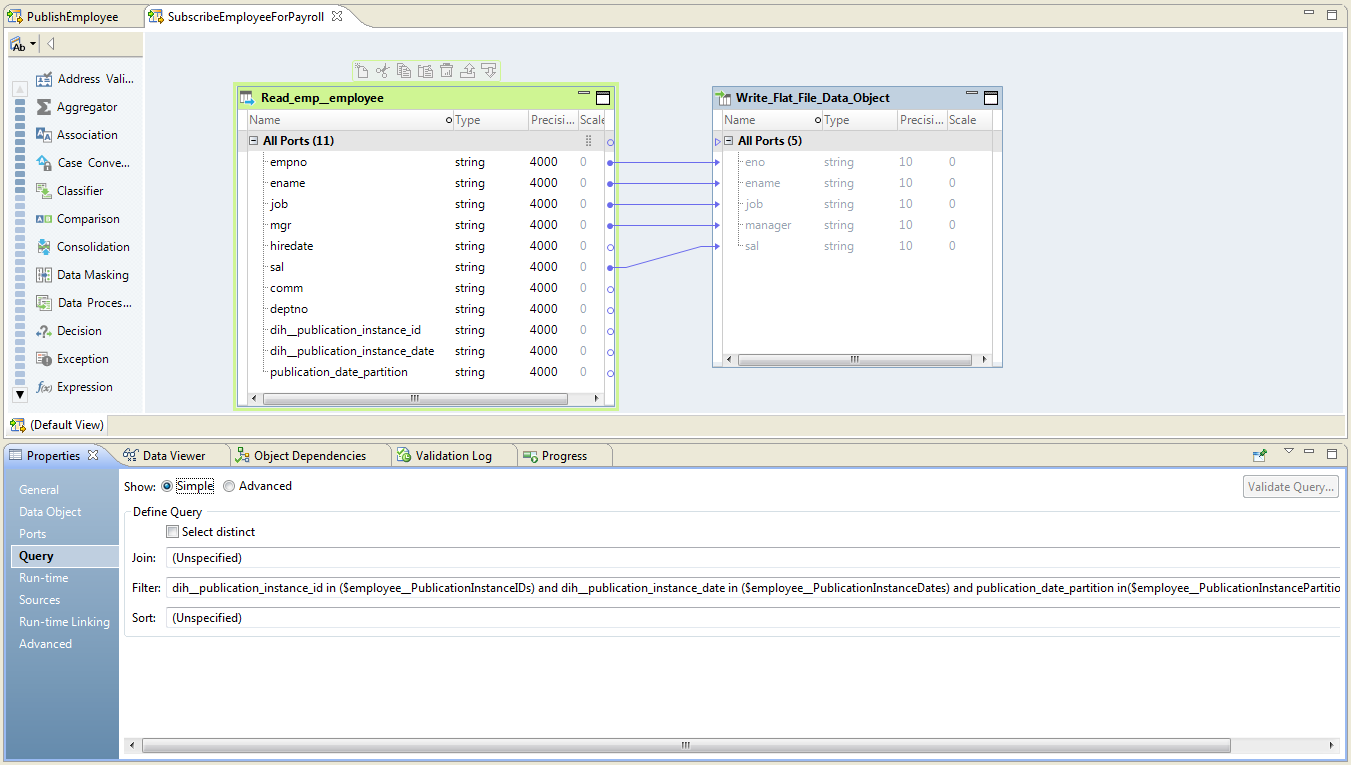This screenshot has width=1351, height=765.
Task: Select the Simple query radio button
Action: click(x=167, y=486)
